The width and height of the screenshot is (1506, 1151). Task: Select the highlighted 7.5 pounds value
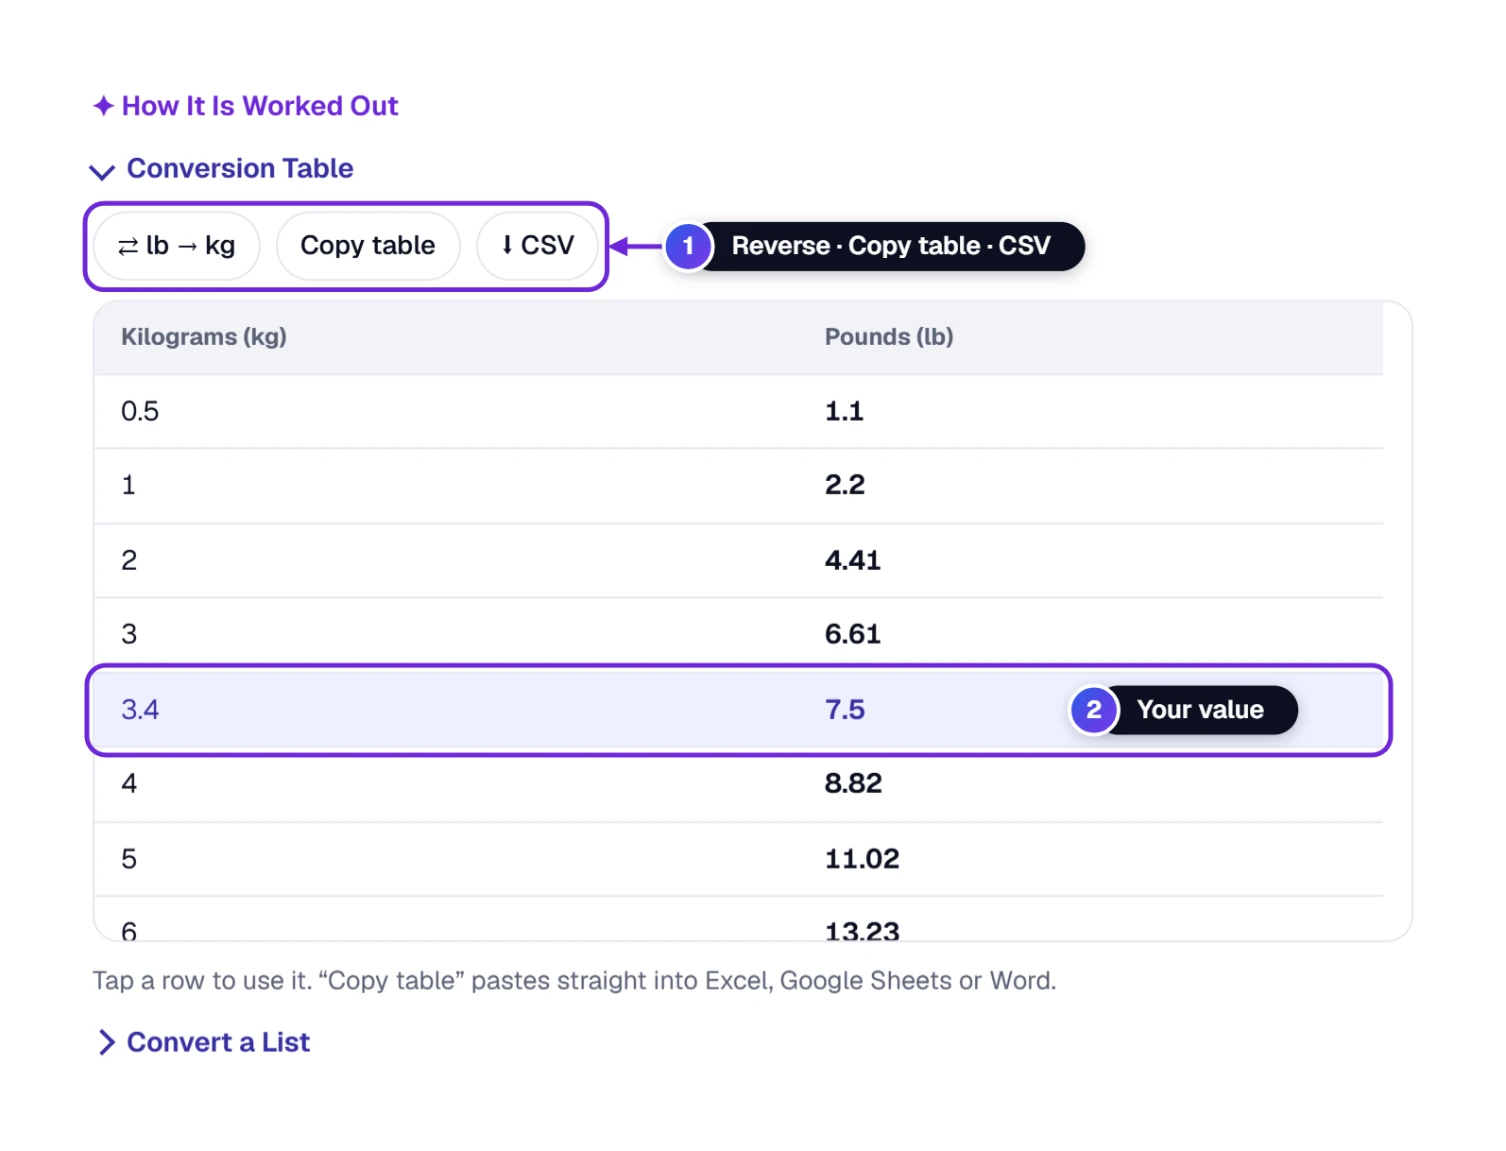coord(845,710)
